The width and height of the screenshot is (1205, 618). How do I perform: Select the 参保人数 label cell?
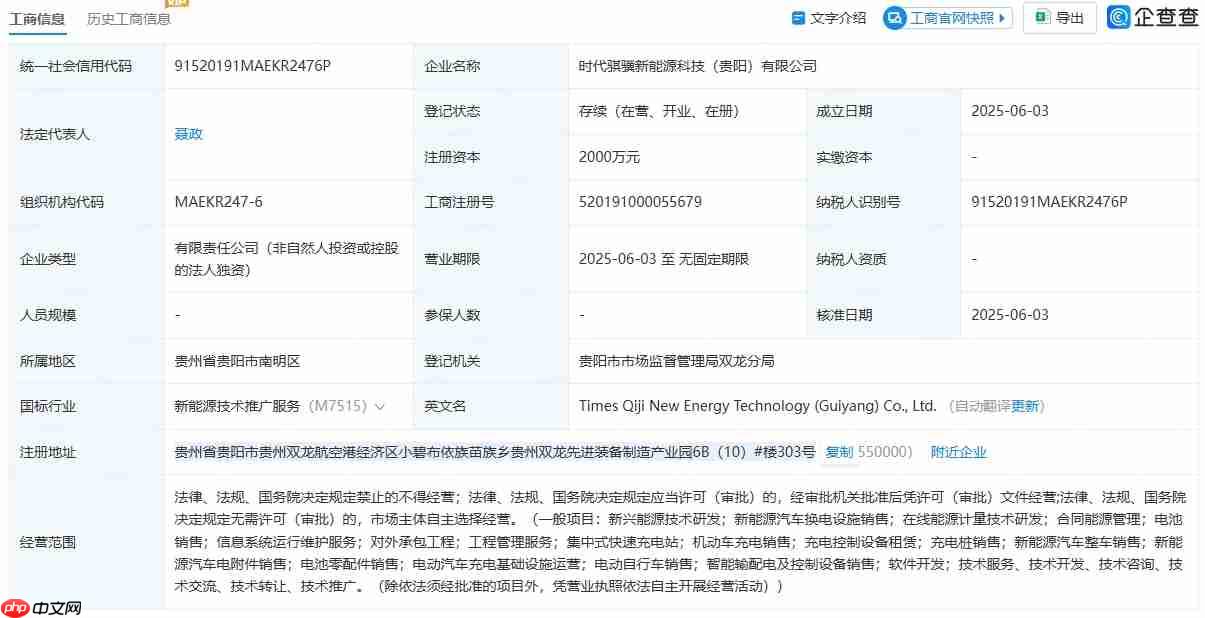click(490, 315)
